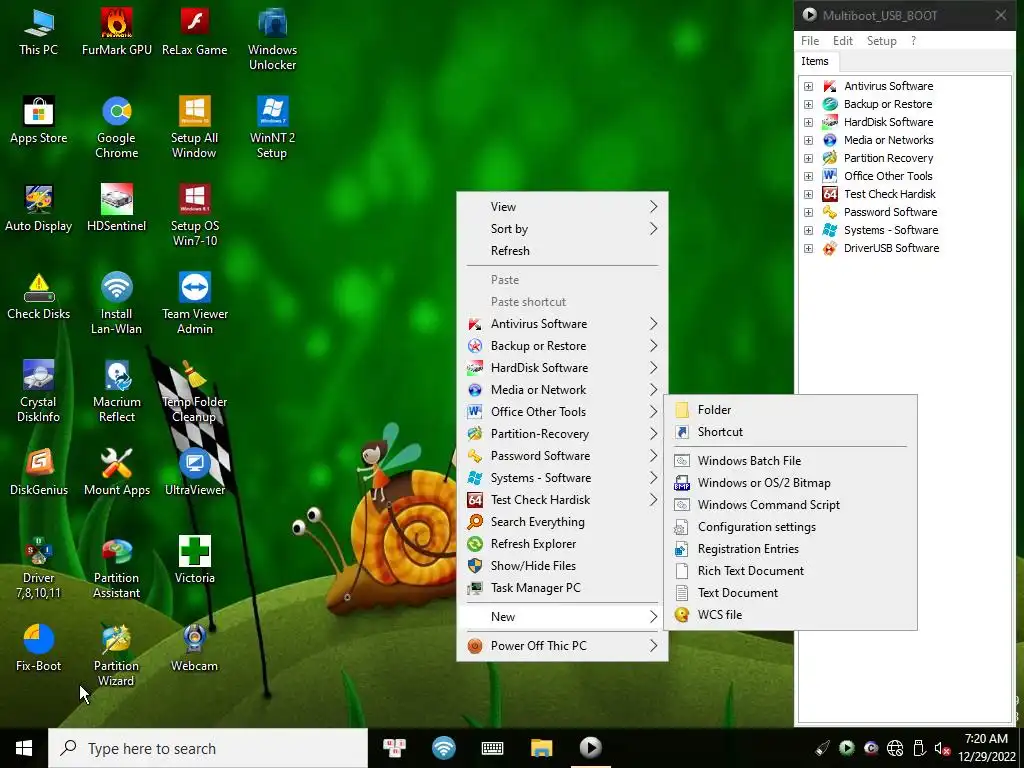This screenshot has height=768, width=1024.
Task: Select Setup OS Win7-10 icon
Action: (195, 215)
